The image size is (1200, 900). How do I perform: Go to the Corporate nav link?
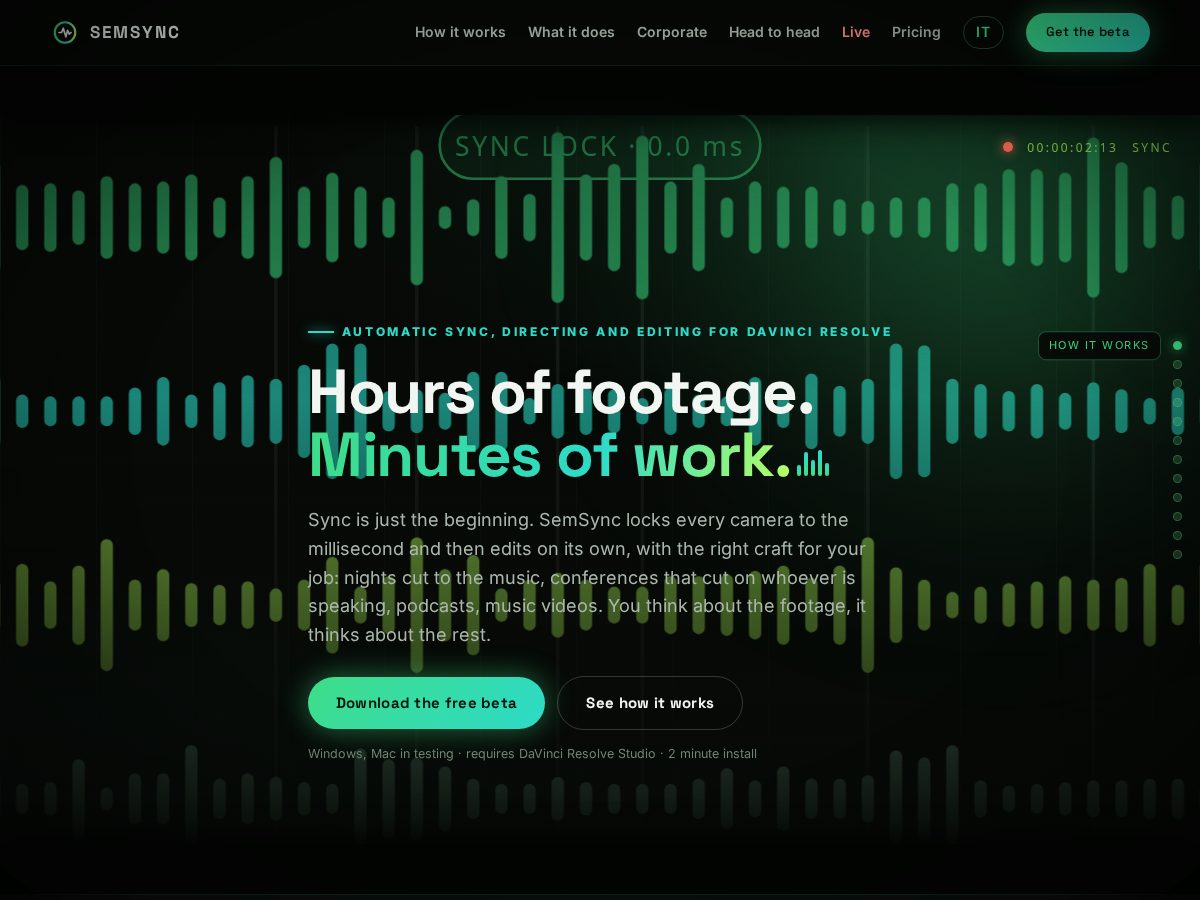click(x=672, y=32)
